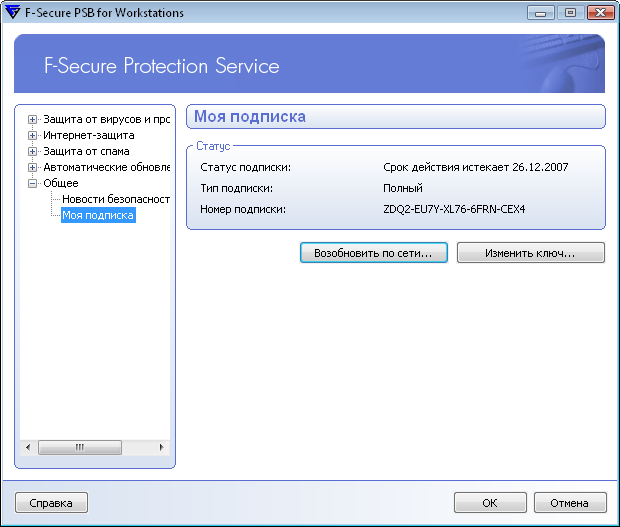Close the F-Secure PSB window
Image resolution: width=620 pixels, height=527 pixels.
(600, 13)
